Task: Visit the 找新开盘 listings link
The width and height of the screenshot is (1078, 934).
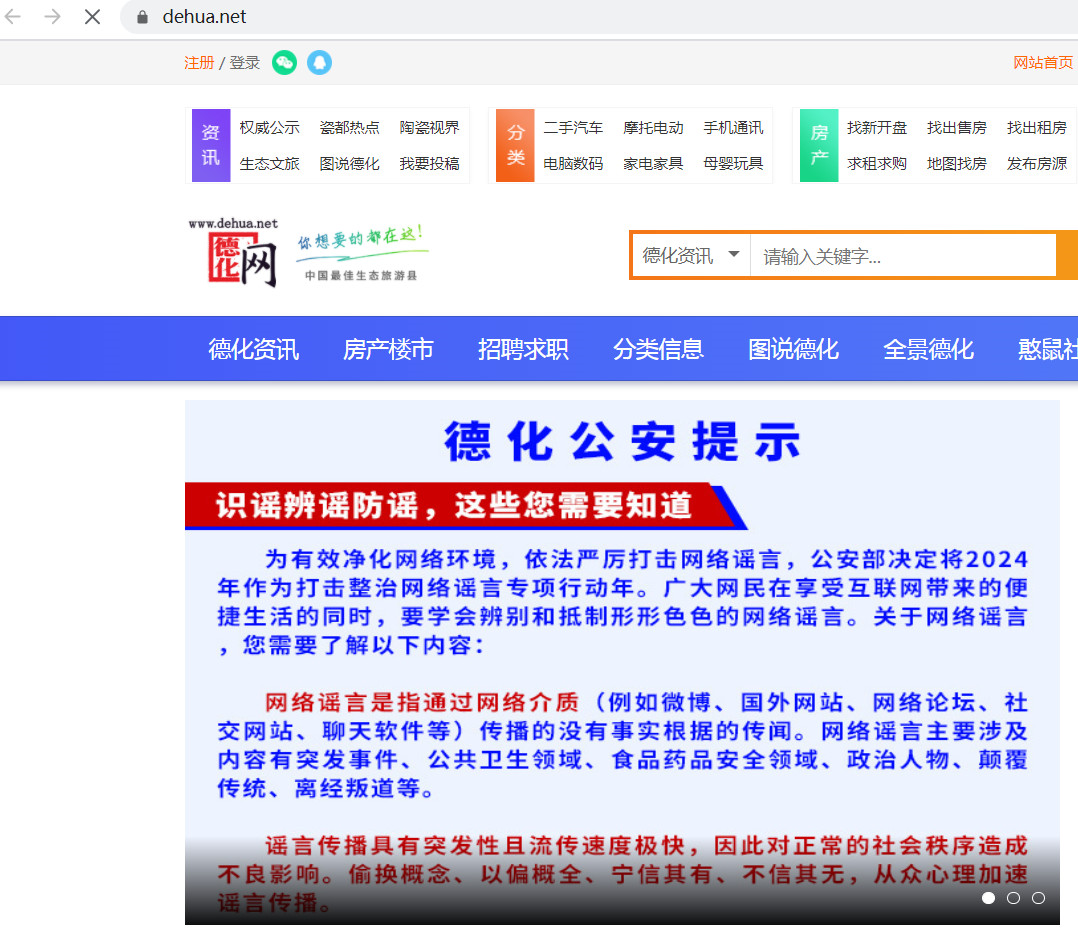Action: pyautogui.click(x=877, y=127)
